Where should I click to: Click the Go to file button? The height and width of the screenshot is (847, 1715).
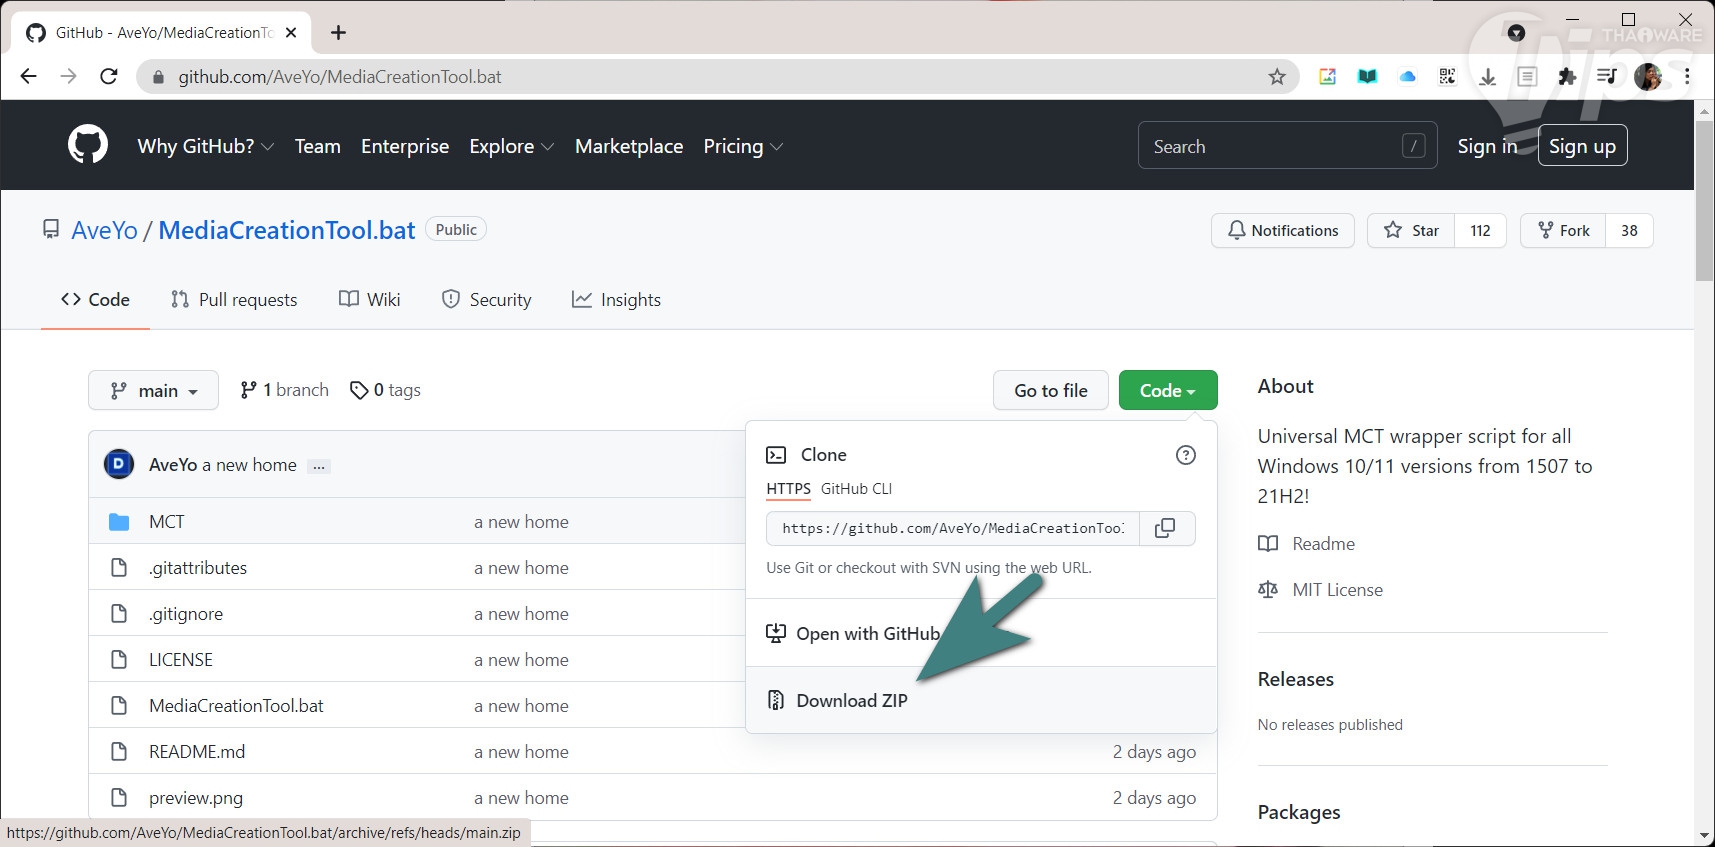pyautogui.click(x=1050, y=390)
